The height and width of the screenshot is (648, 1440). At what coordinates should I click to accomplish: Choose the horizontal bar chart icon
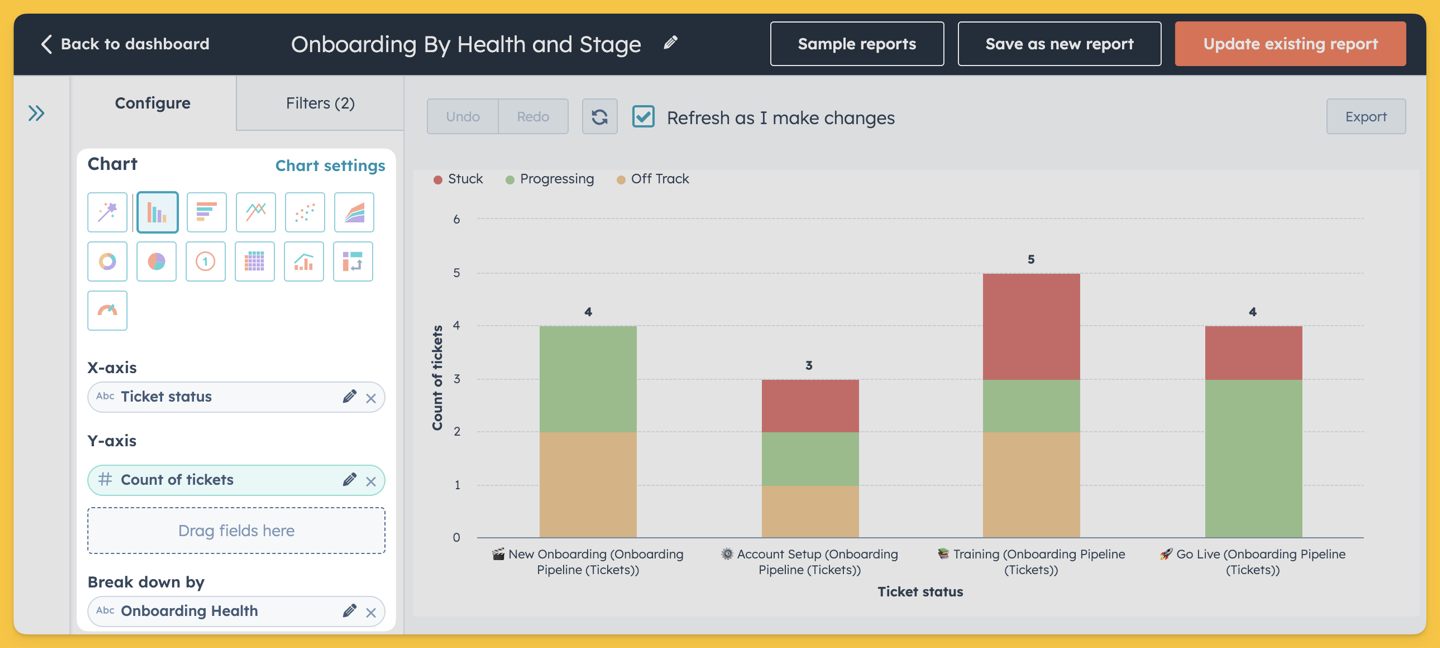pyautogui.click(x=206, y=212)
